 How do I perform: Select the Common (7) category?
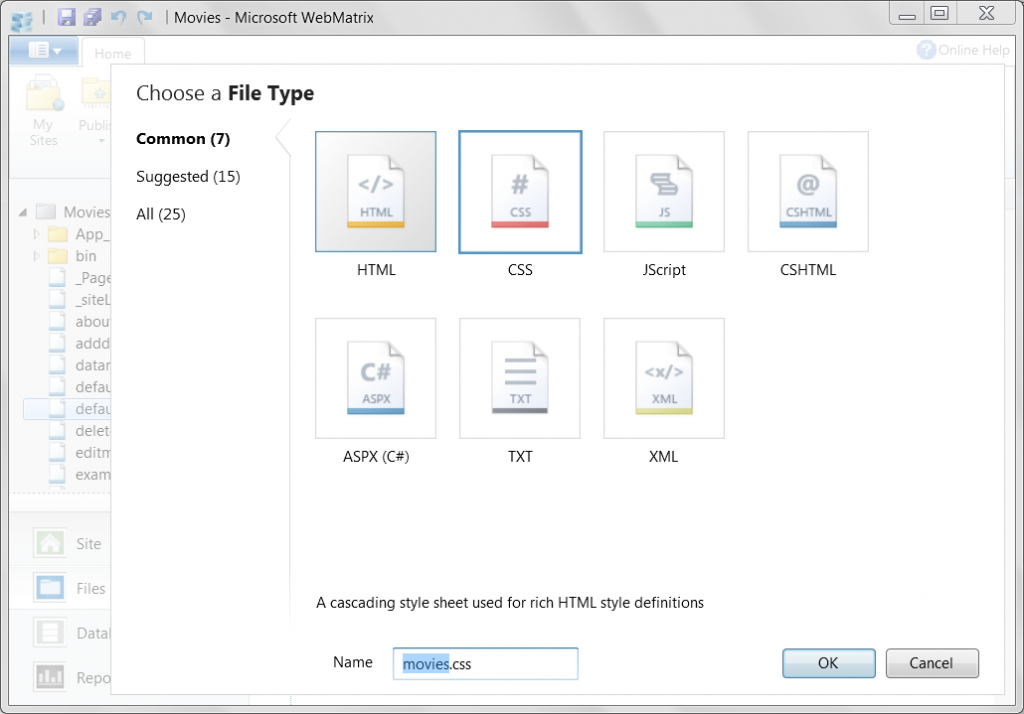pos(183,138)
